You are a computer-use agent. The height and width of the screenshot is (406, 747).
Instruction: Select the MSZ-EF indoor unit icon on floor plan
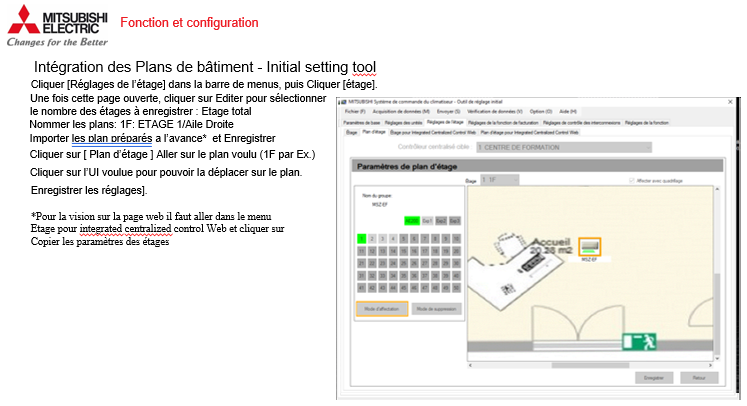589,246
